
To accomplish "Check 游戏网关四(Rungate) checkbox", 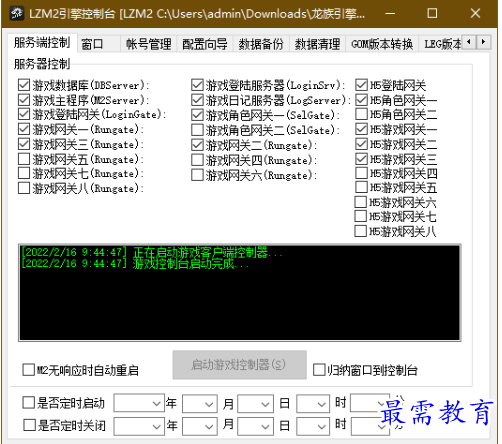I will point(197,160).
